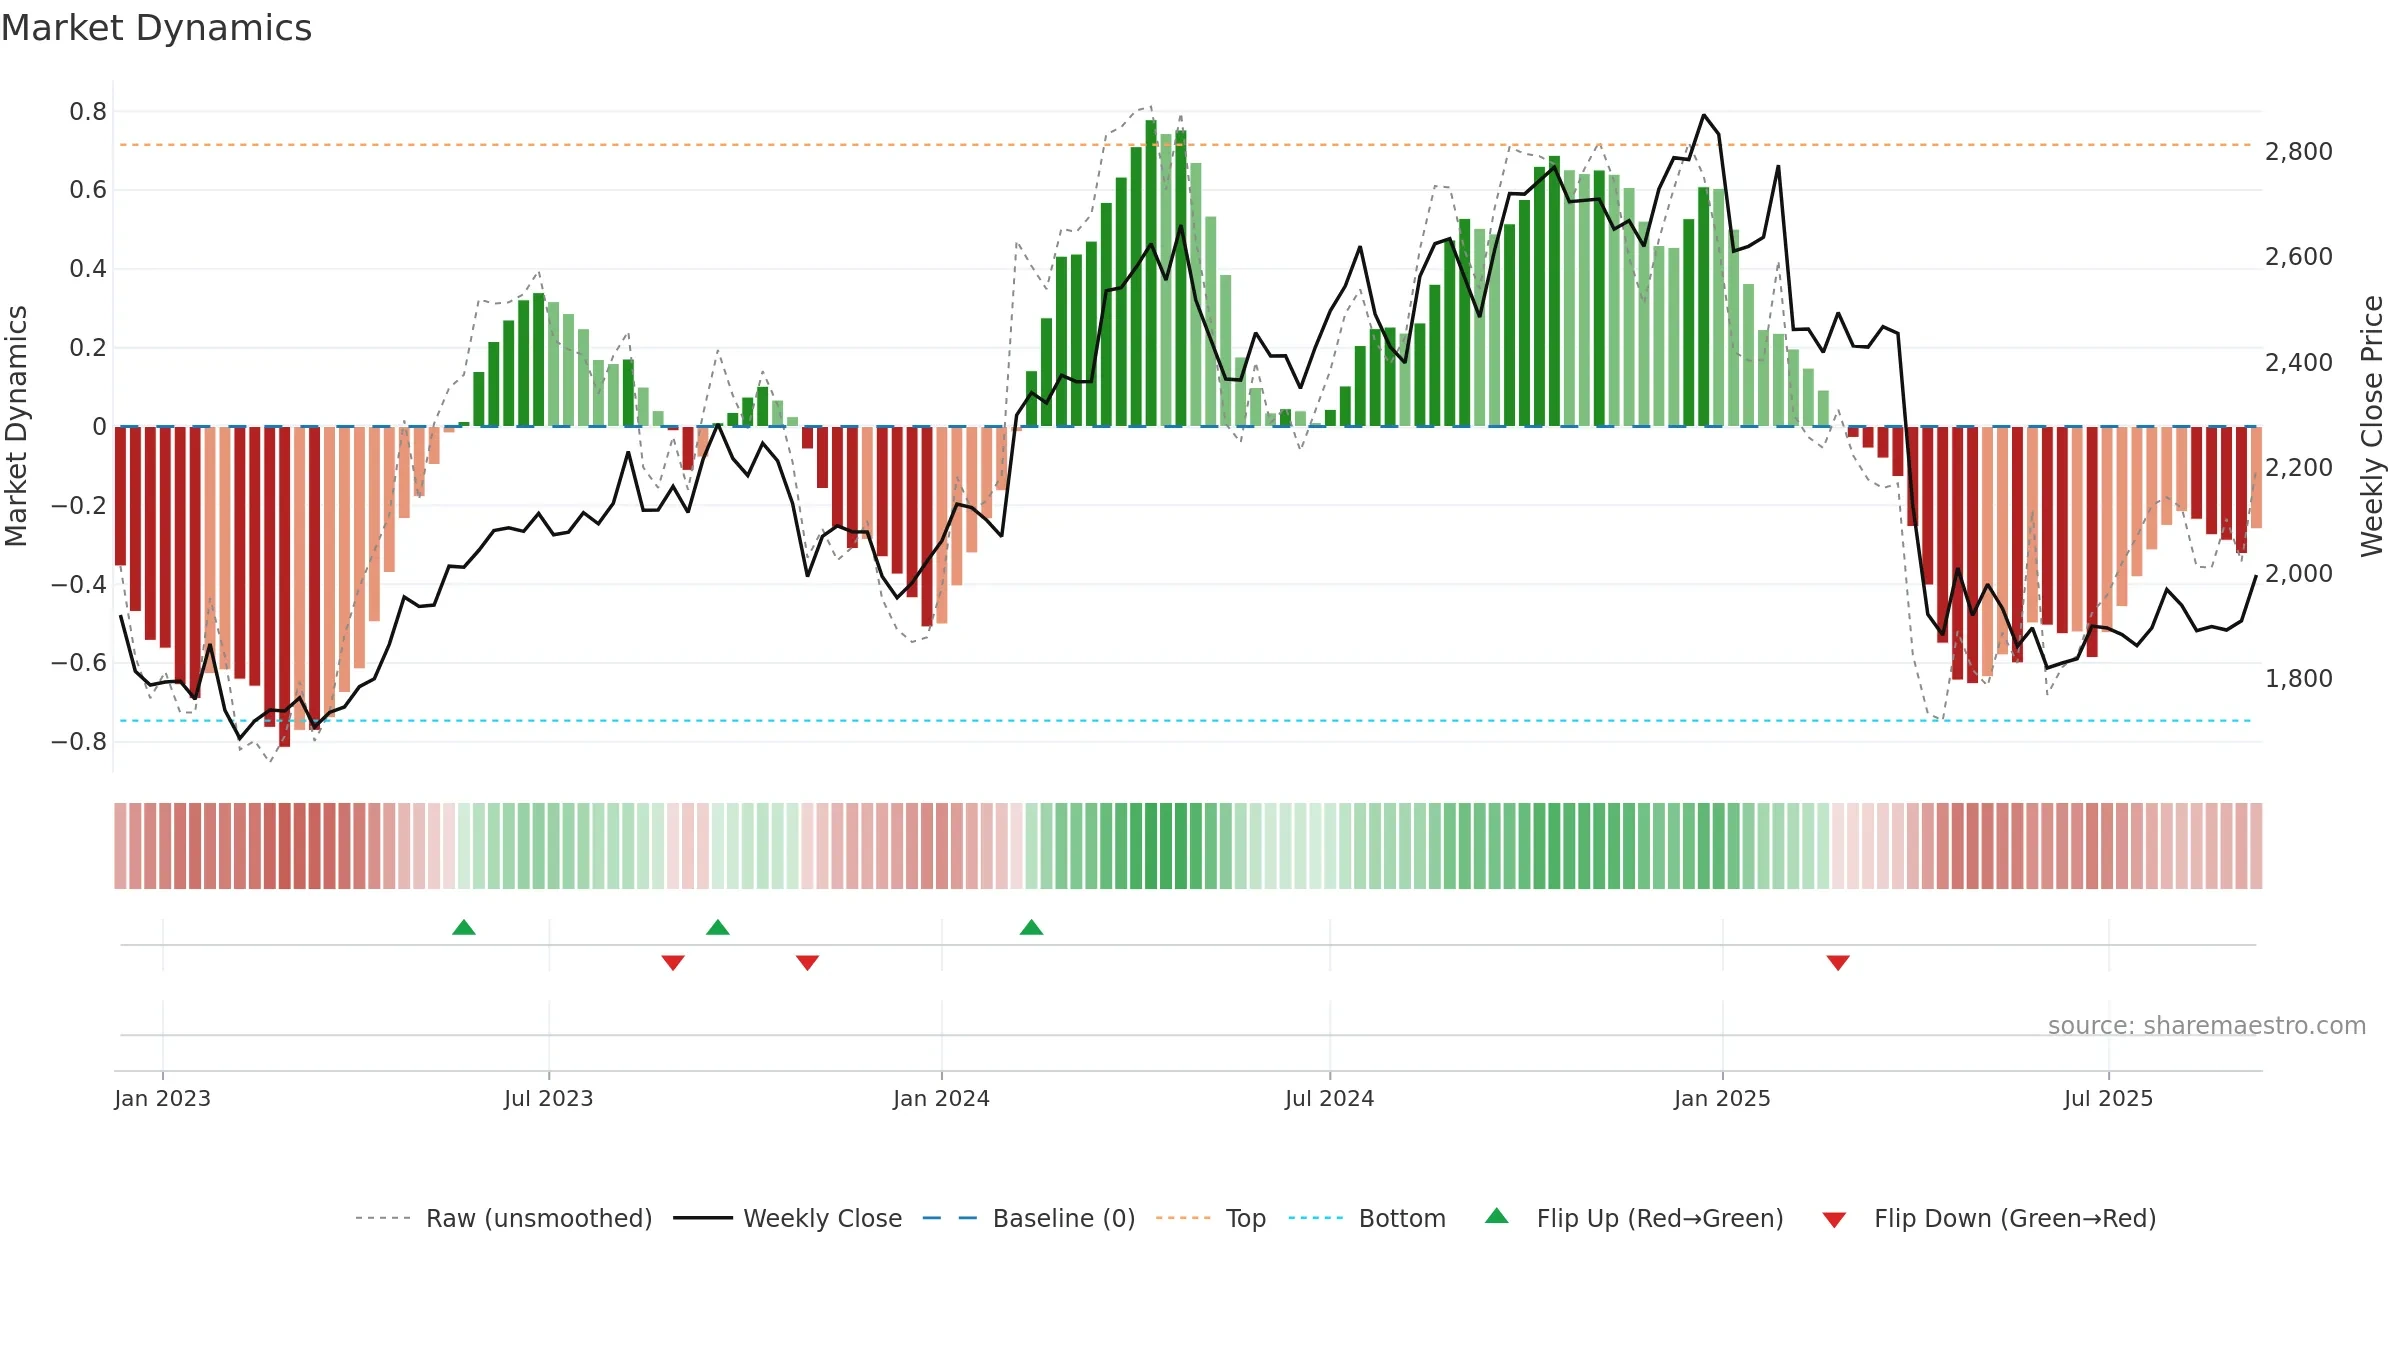Click the red flip-down triangle after Jan 2025

point(1838,962)
